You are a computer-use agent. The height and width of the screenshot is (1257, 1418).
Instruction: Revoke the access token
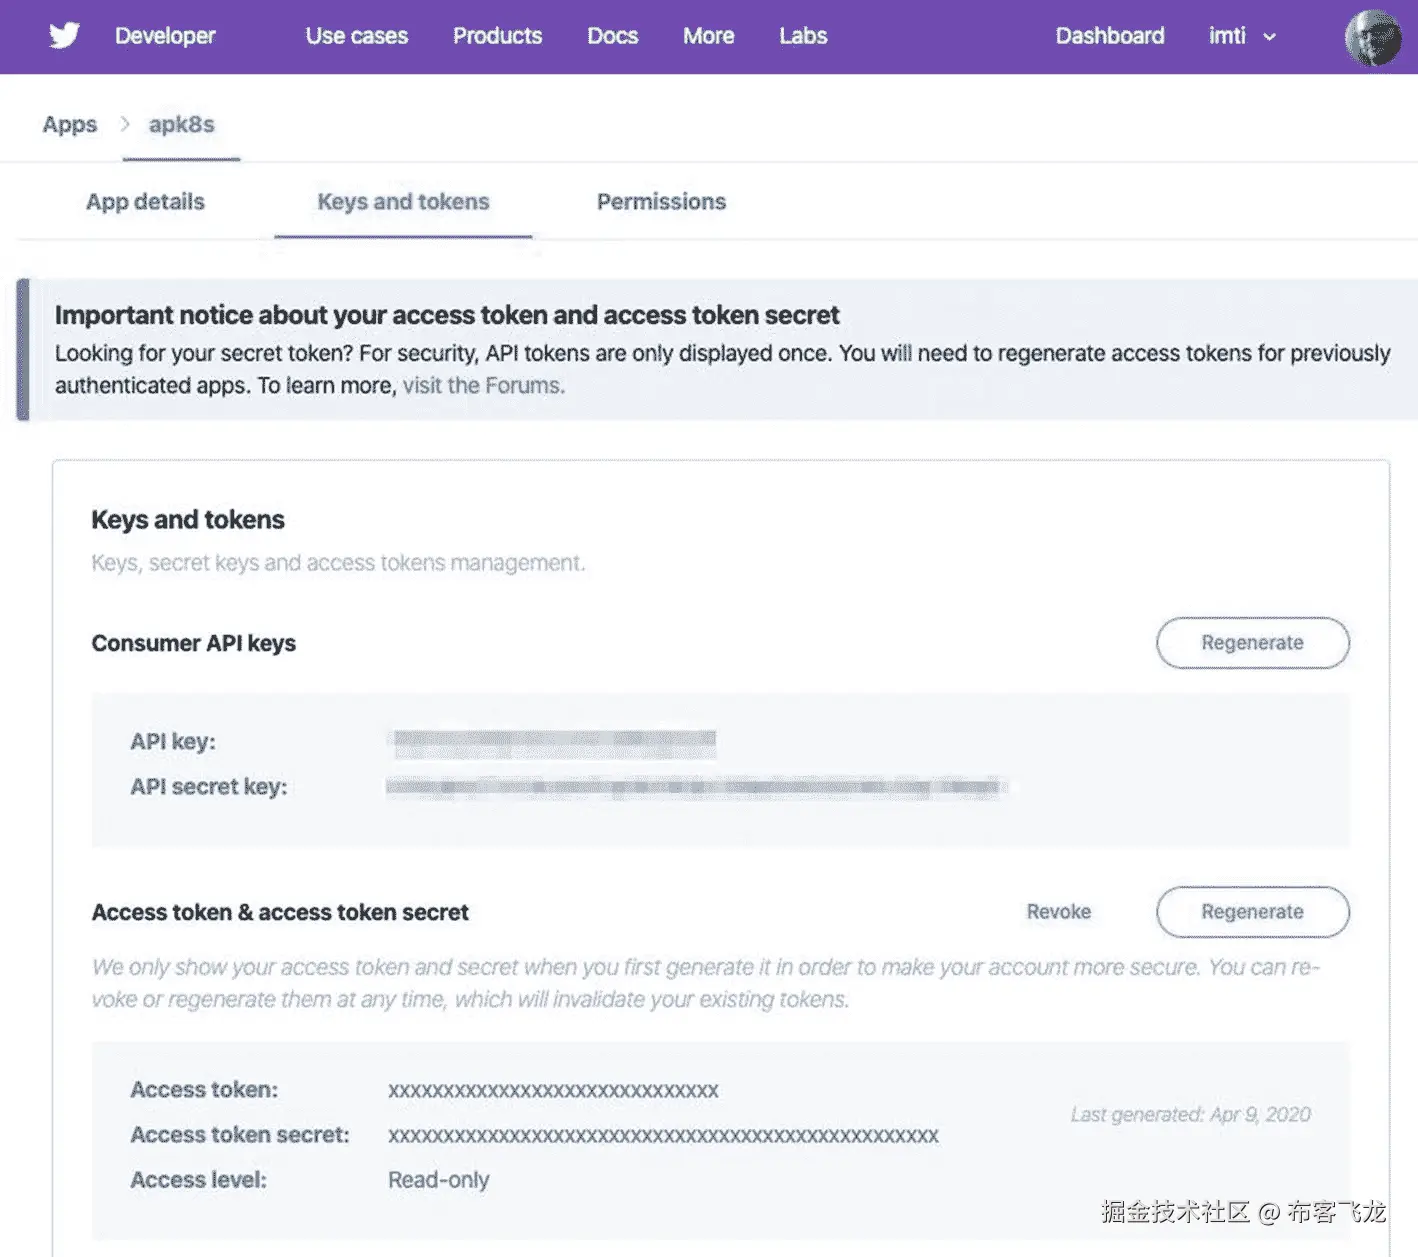click(x=1059, y=912)
